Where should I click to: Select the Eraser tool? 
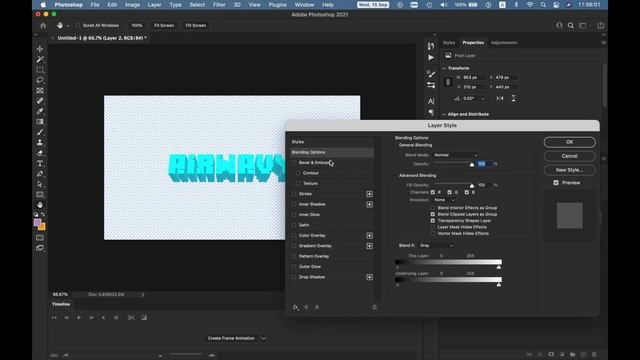[40, 153]
